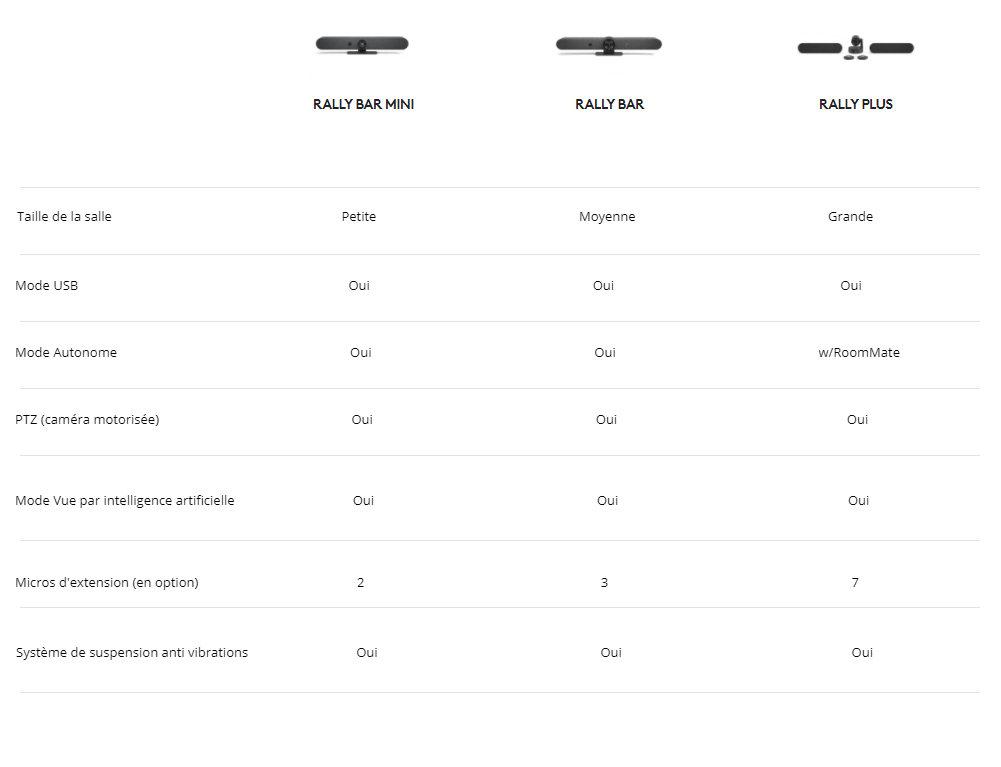Click the Rally Bar product image
The image size is (1001, 767).
pyautogui.click(x=609, y=46)
